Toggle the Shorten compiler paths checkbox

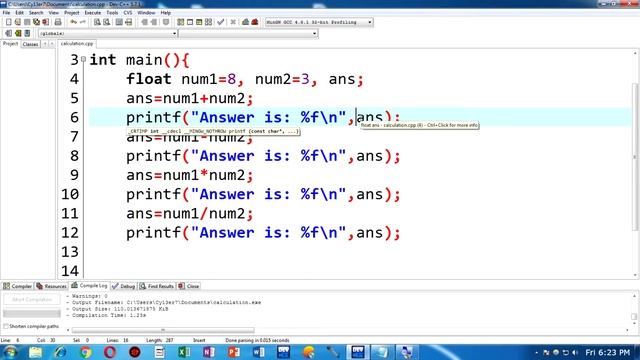pos(6,327)
